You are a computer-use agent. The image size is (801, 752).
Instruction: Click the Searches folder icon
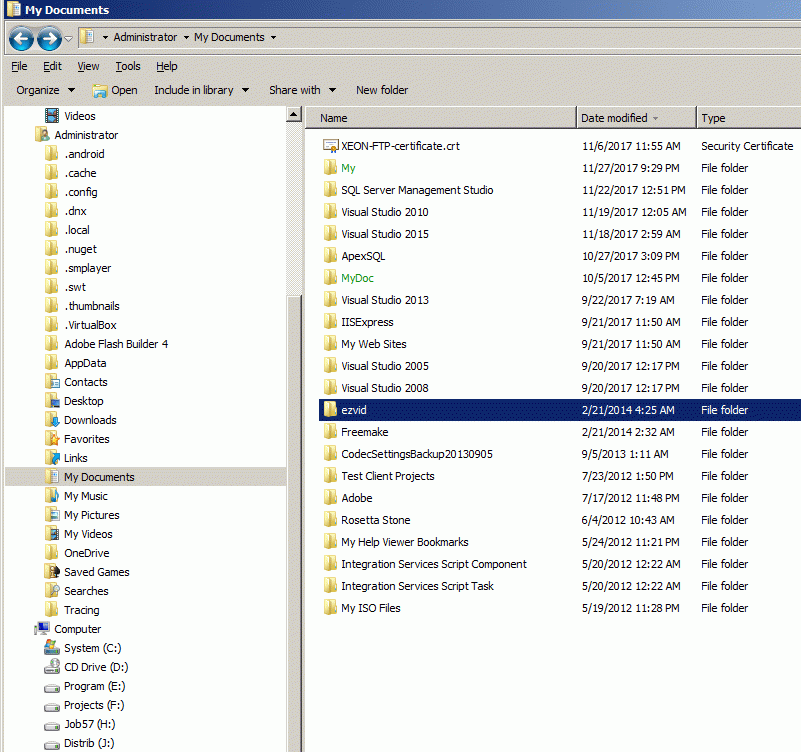(52, 591)
